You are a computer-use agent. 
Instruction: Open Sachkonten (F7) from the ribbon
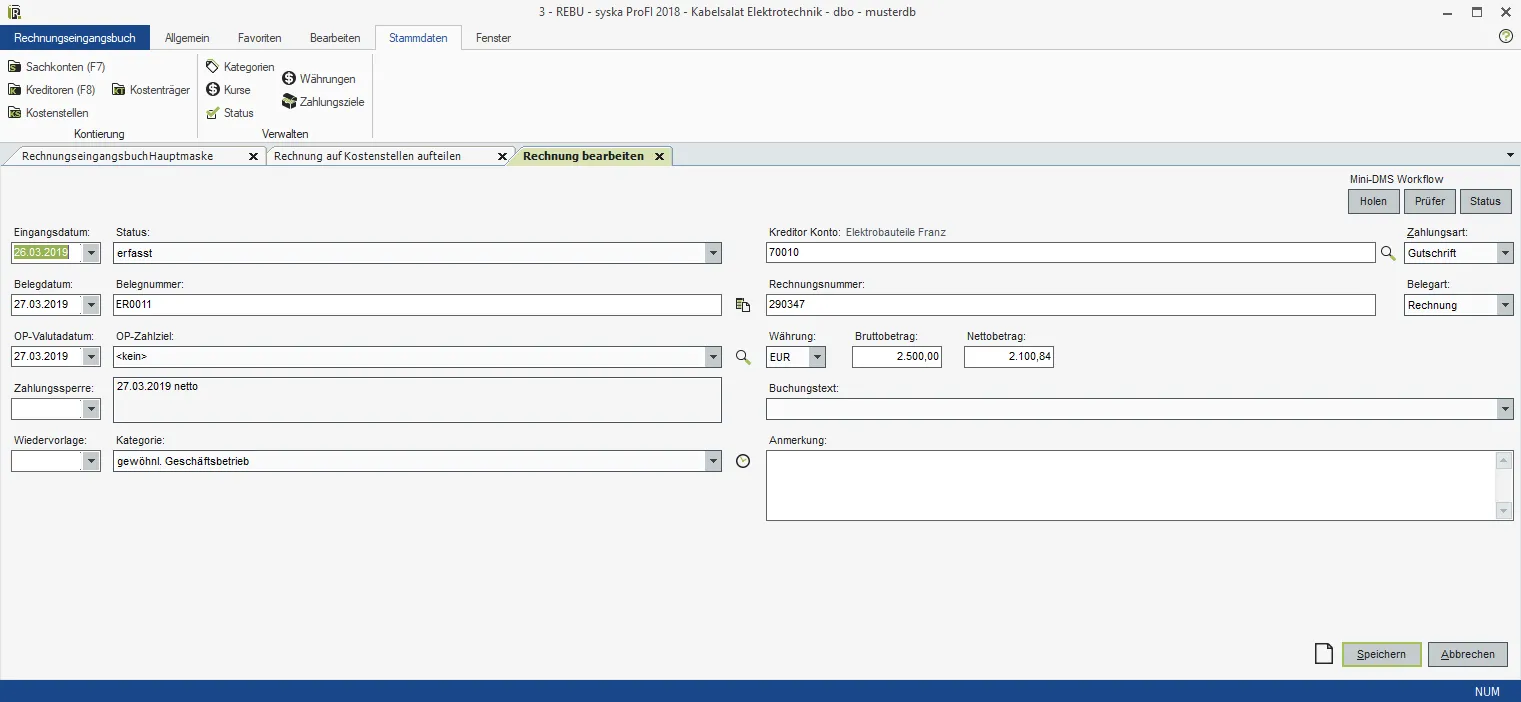(57, 67)
